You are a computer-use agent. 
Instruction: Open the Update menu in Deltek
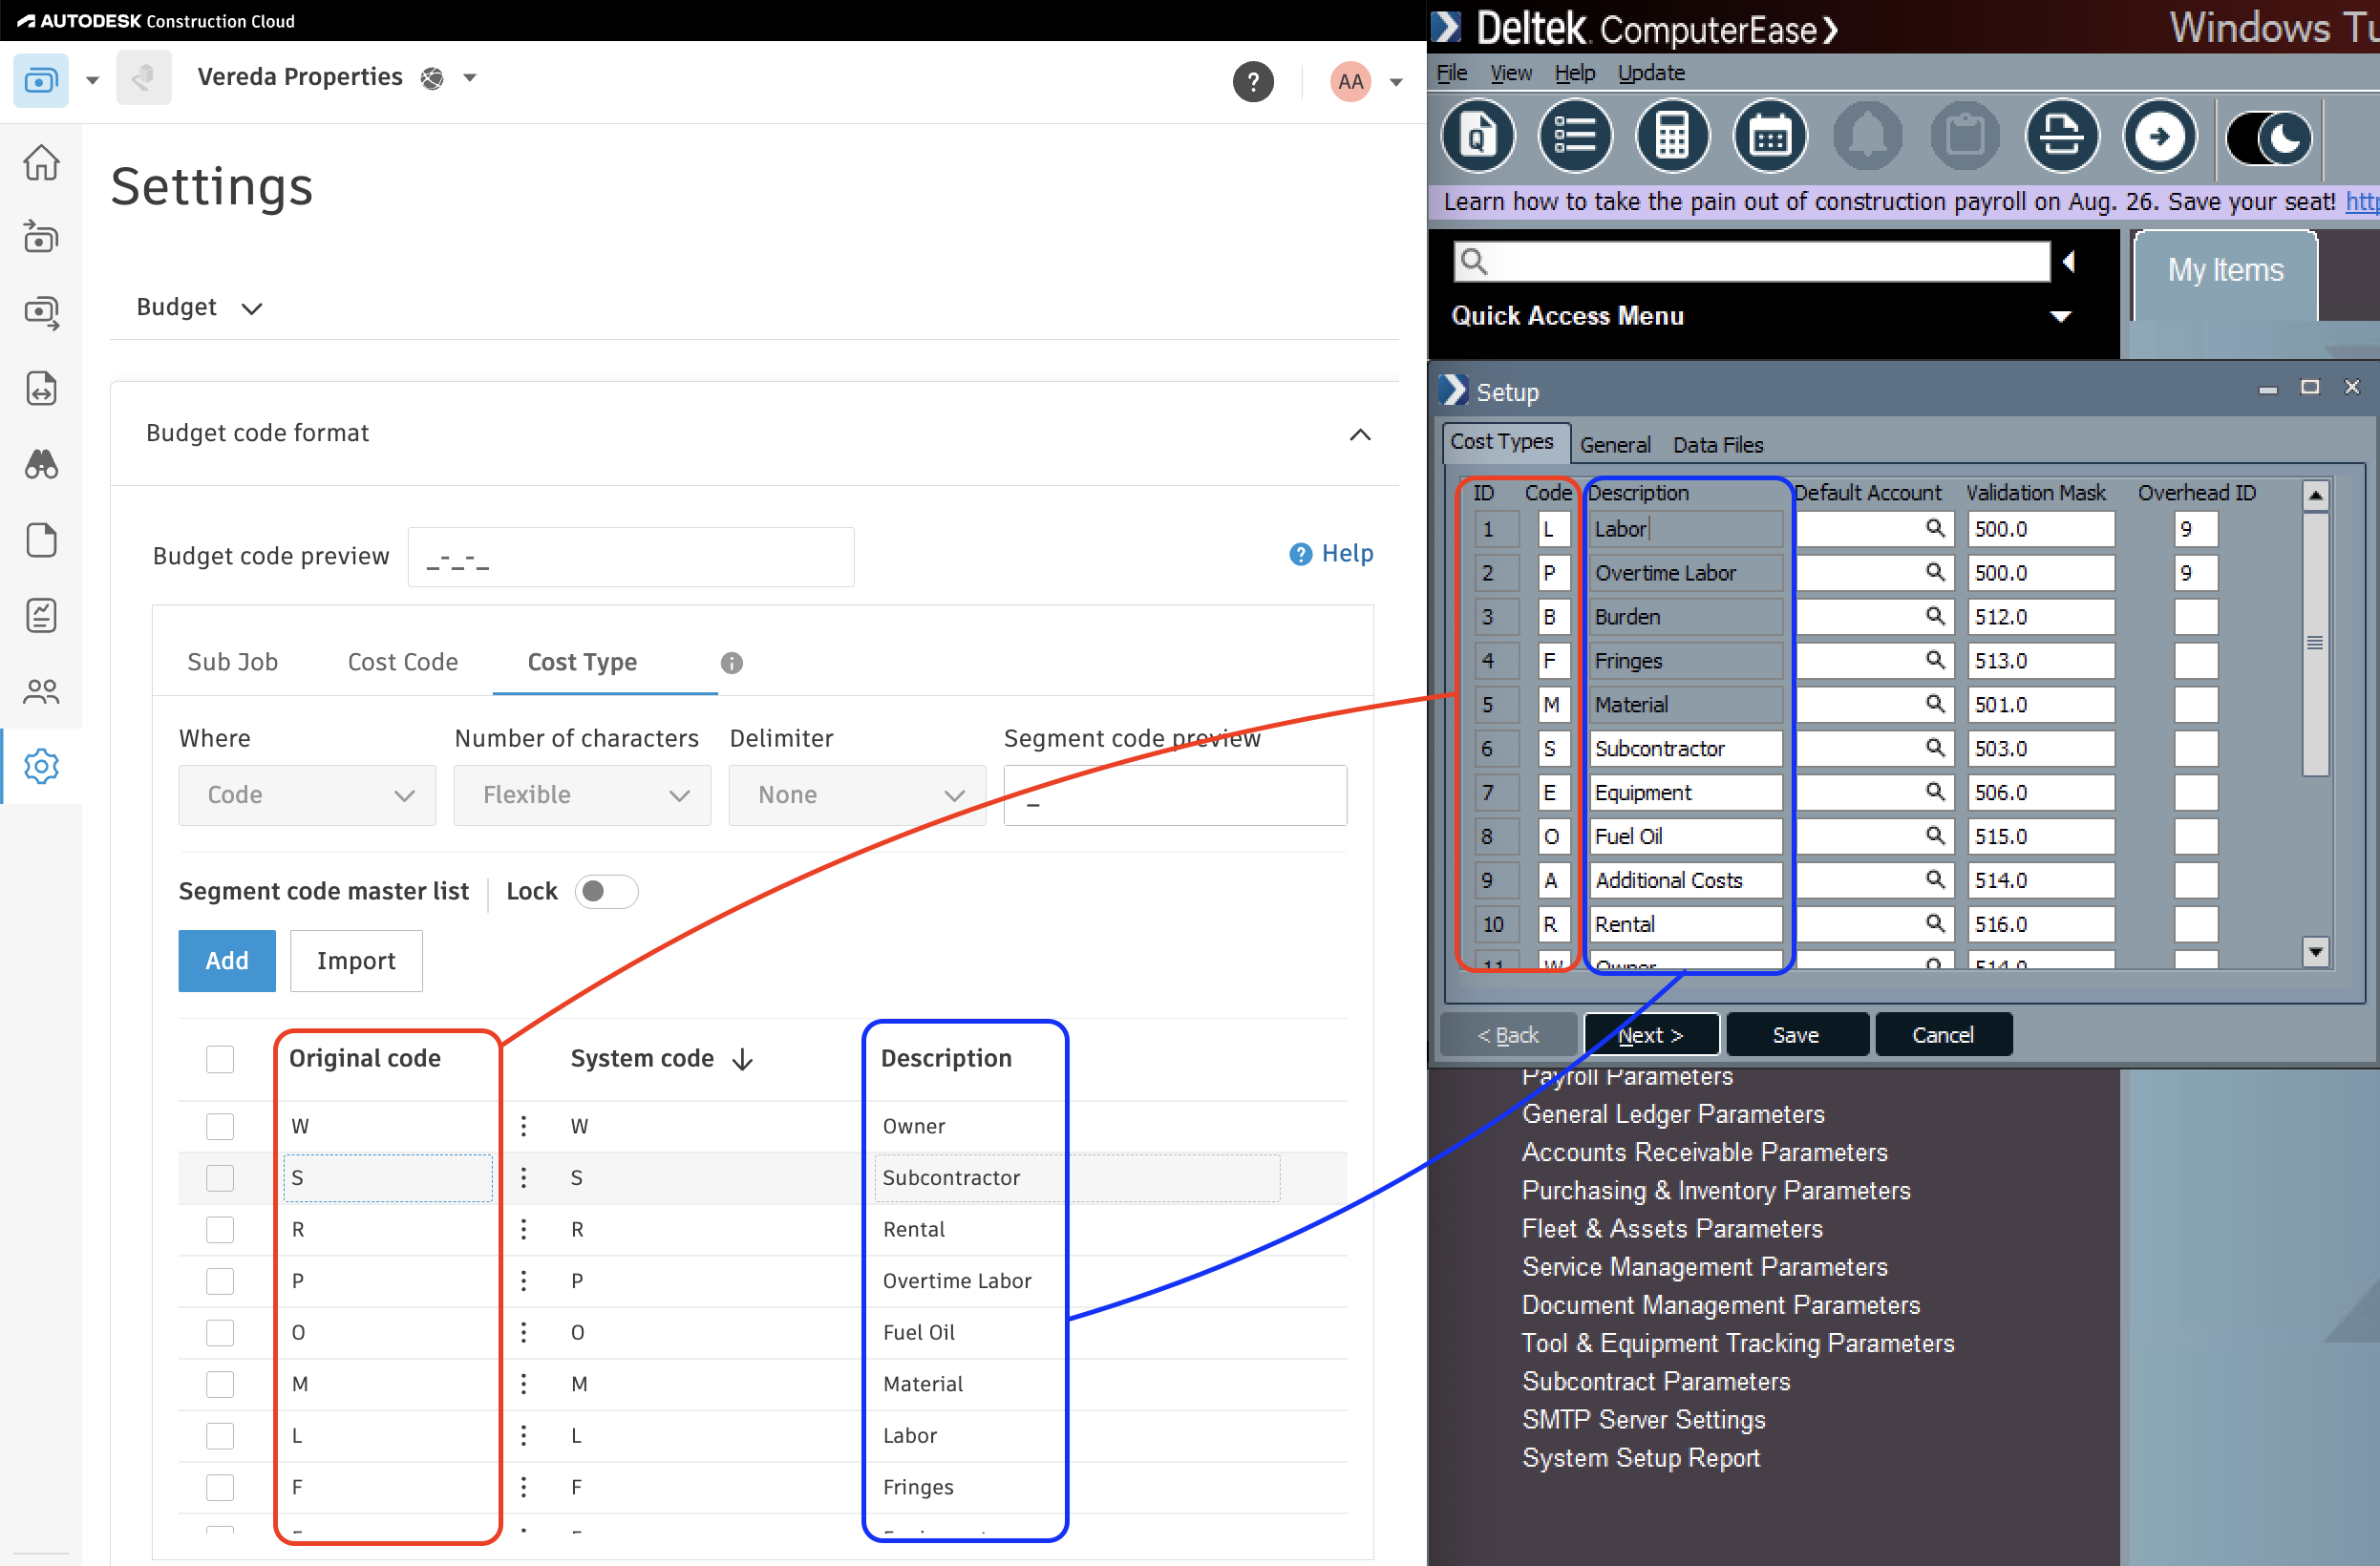[1651, 72]
